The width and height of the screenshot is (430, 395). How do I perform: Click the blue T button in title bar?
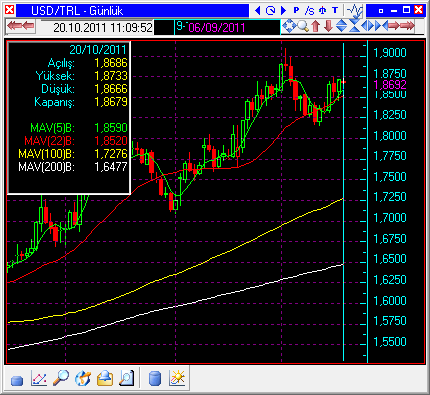tap(335, 10)
